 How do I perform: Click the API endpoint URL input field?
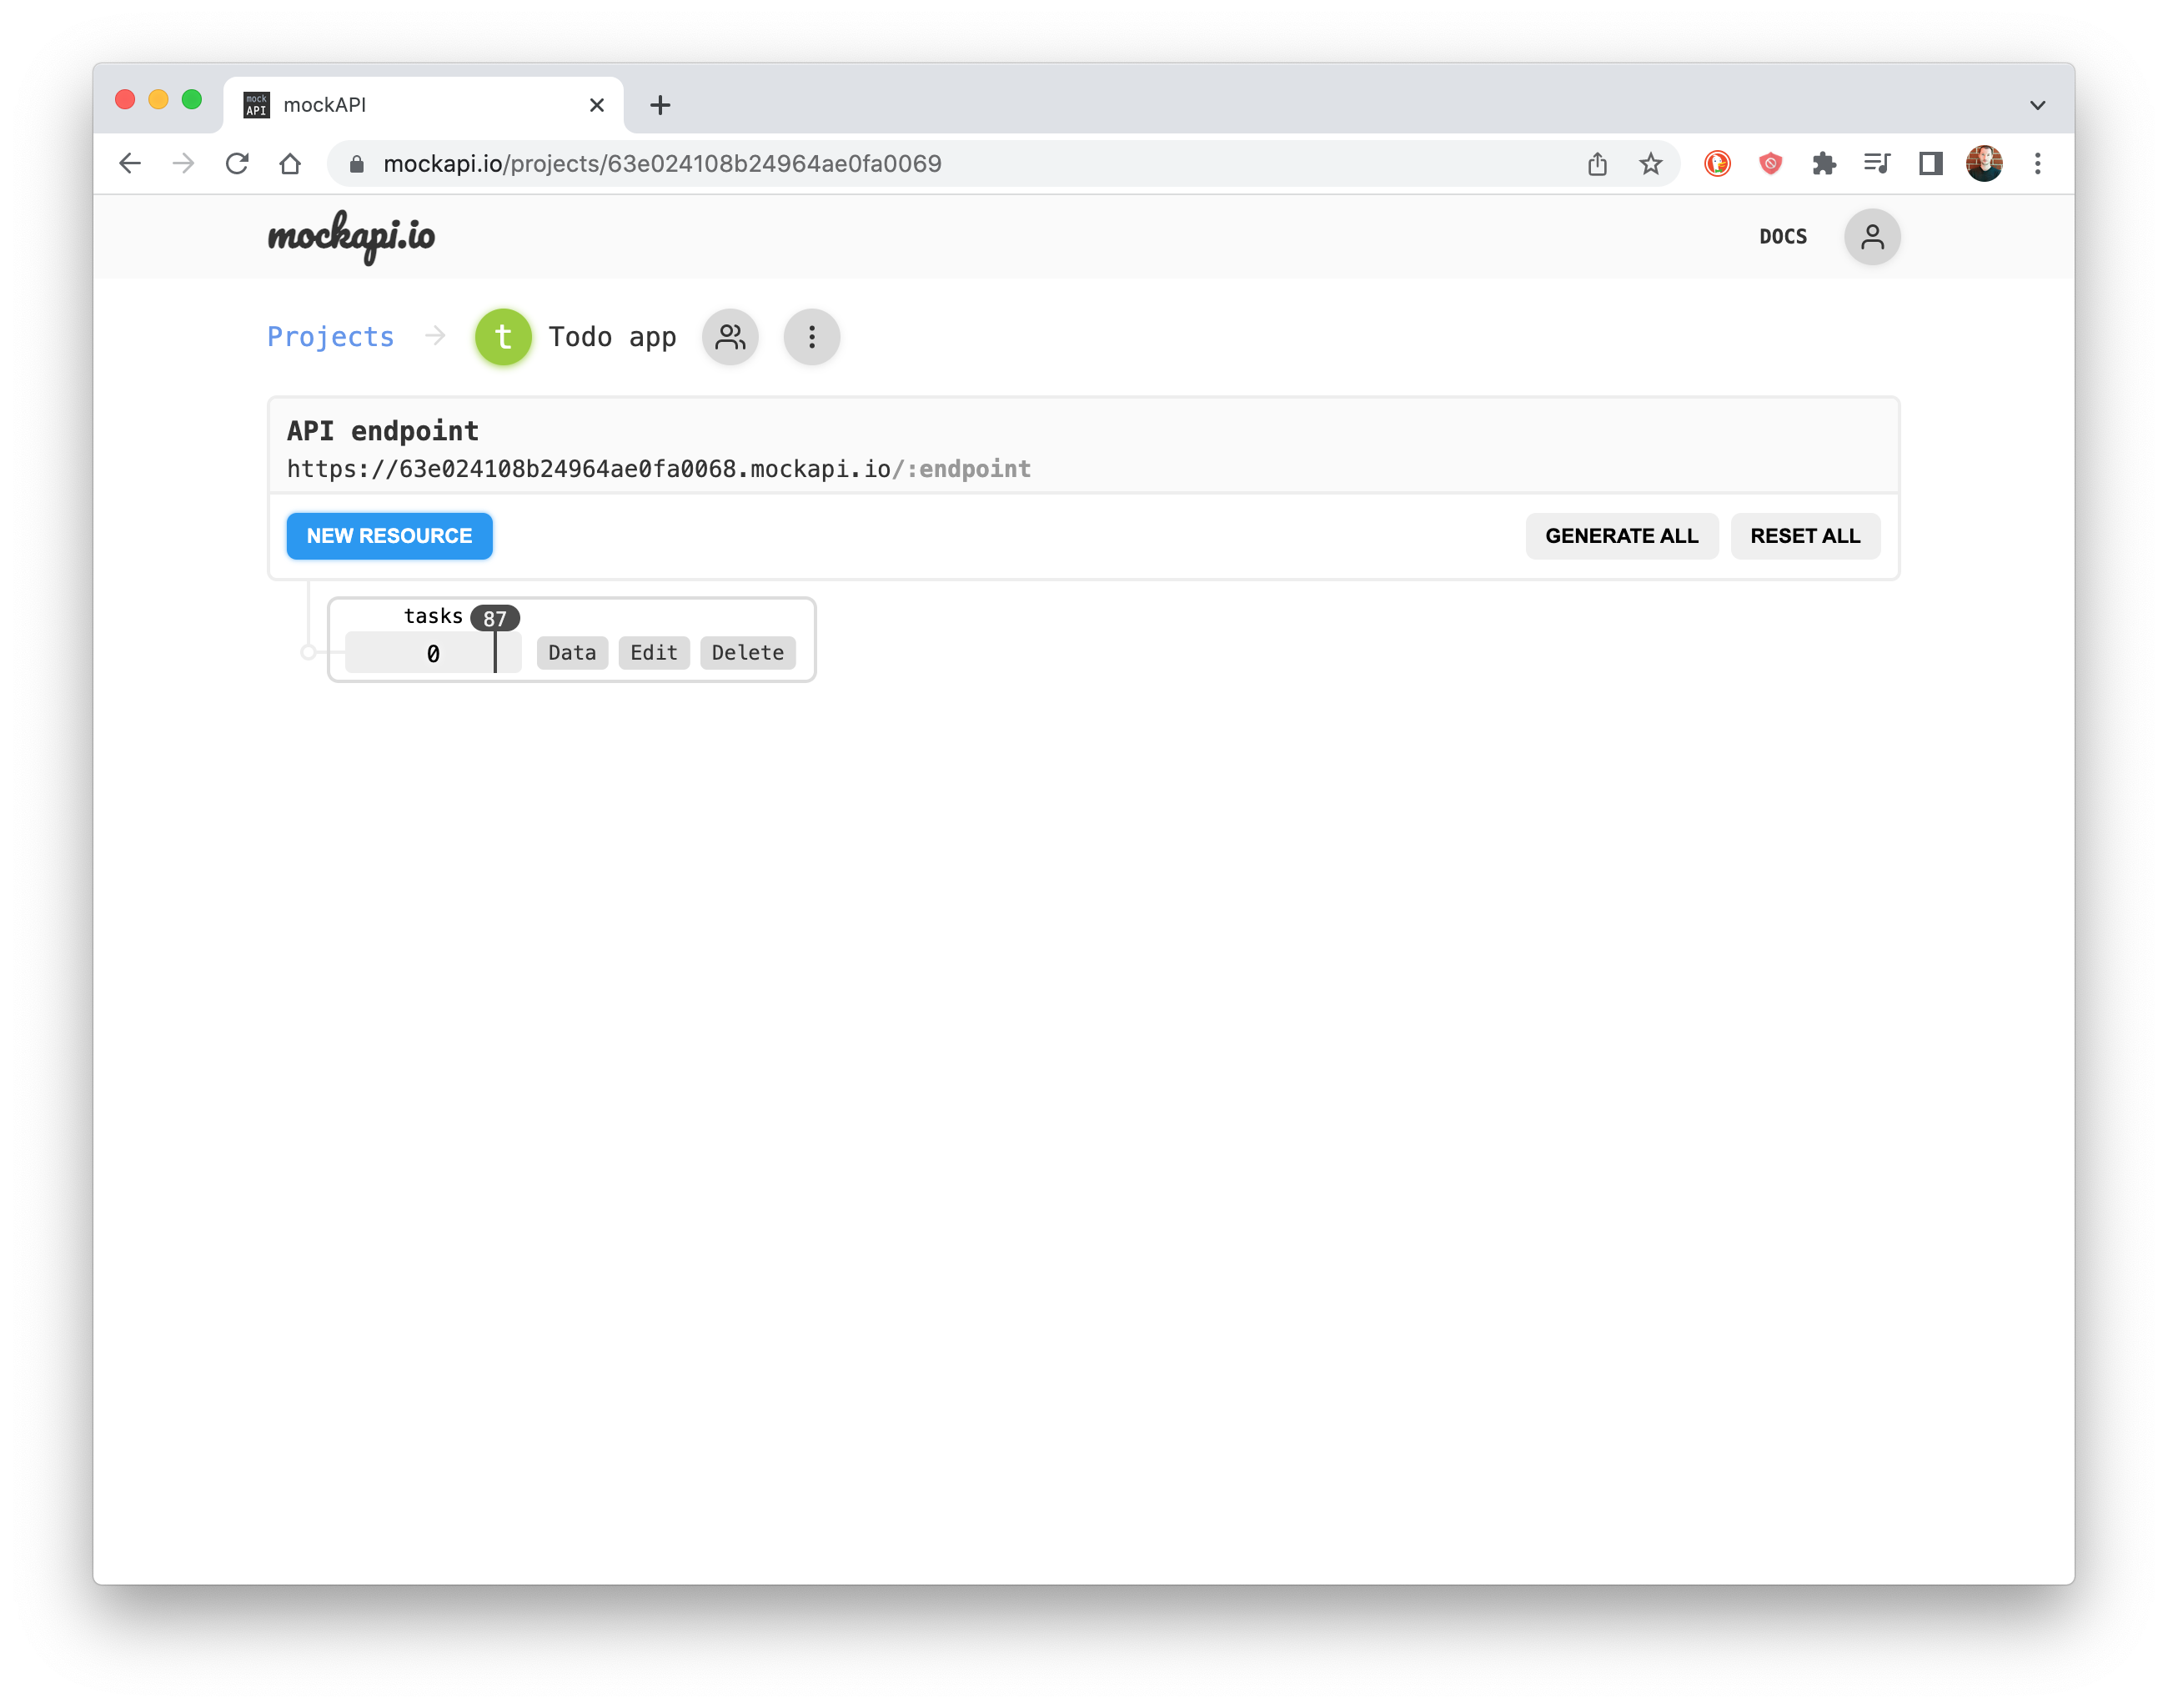656,467
